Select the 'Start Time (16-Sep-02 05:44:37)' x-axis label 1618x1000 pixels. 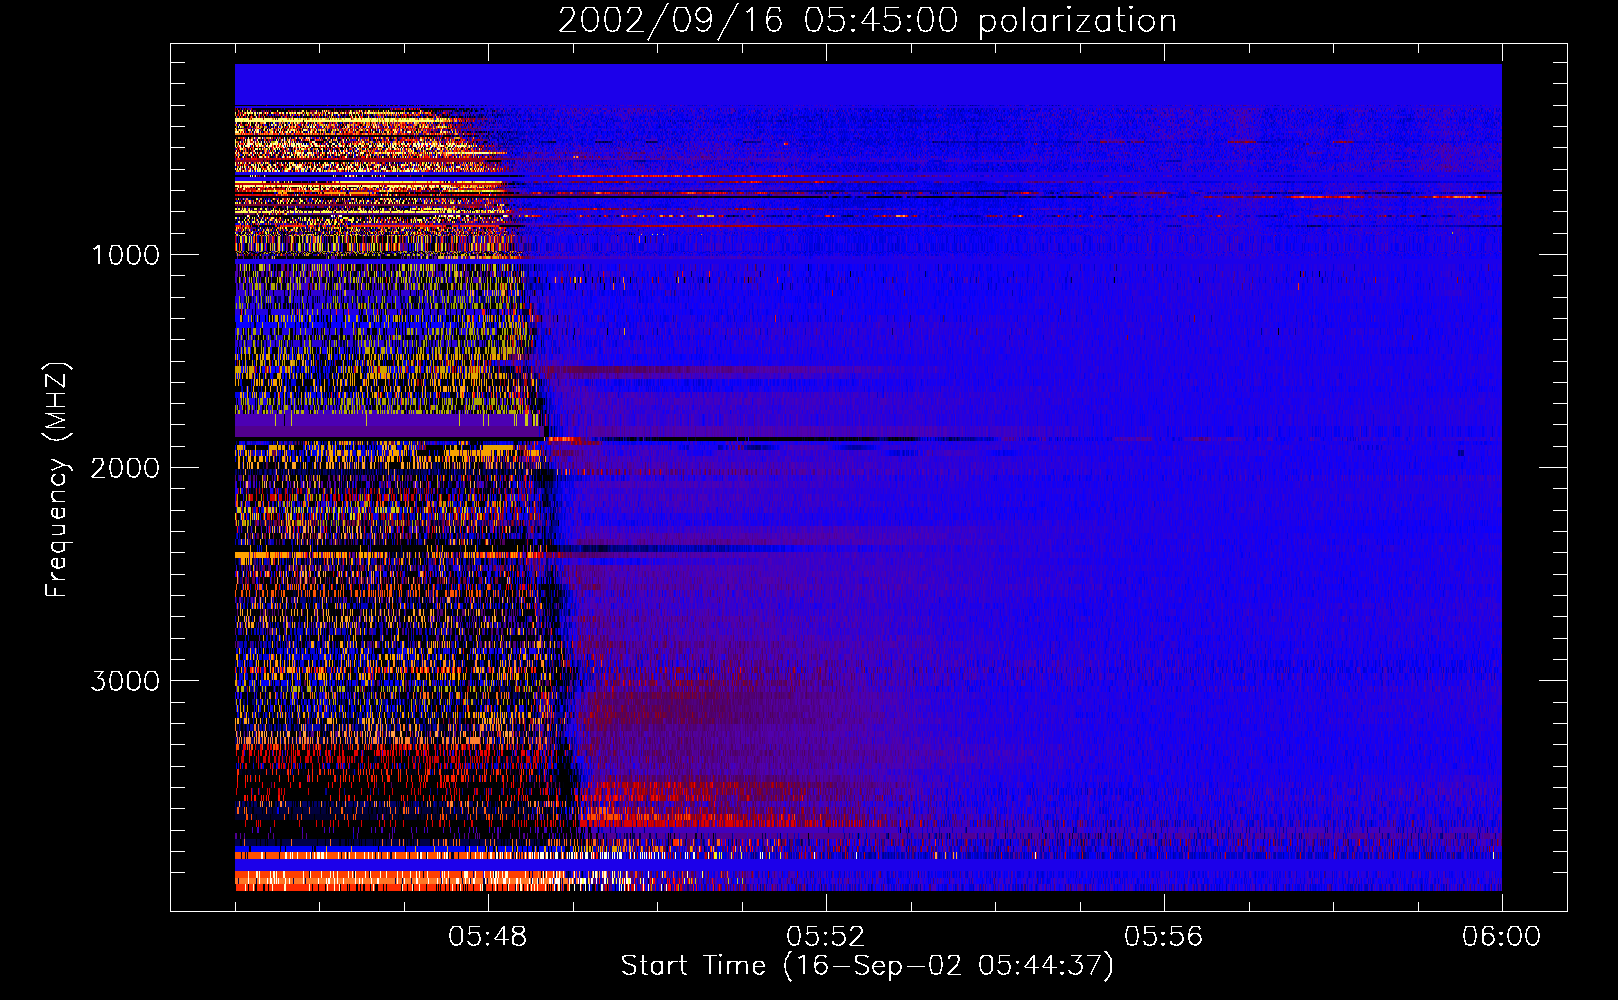(x=867, y=966)
